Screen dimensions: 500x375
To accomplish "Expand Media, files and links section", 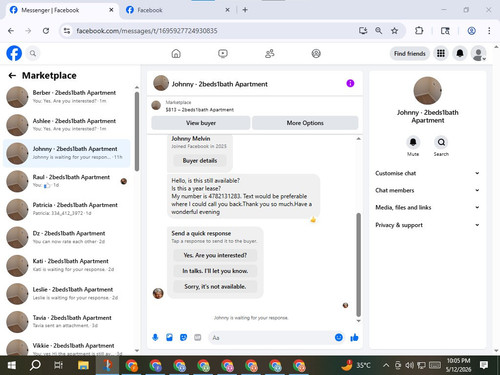I will click(x=427, y=207).
